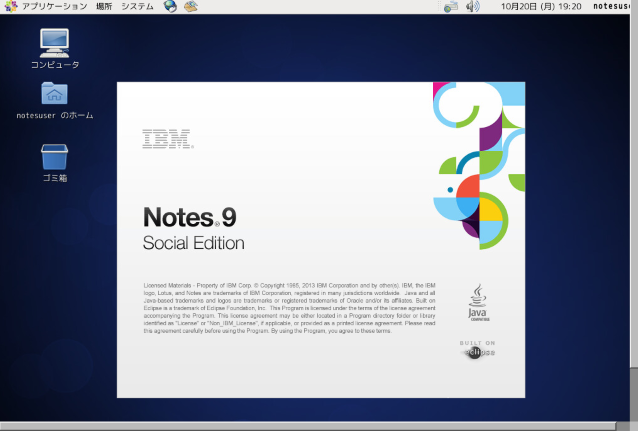This screenshot has width=638, height=431.
Task: Click the Java logo on splash screen
Action: tap(478, 303)
